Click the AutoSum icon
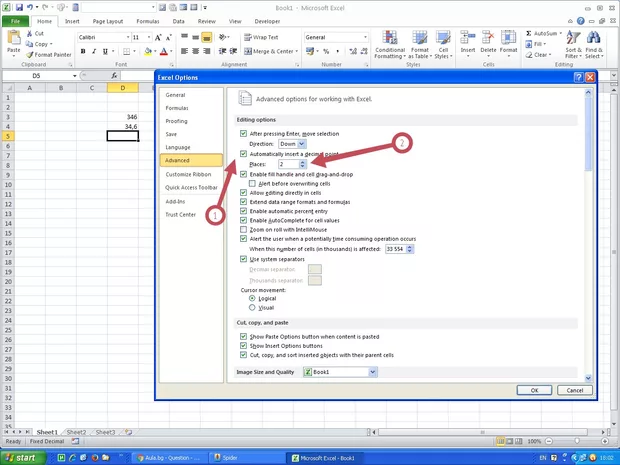The height and width of the screenshot is (465, 620). pos(541,33)
